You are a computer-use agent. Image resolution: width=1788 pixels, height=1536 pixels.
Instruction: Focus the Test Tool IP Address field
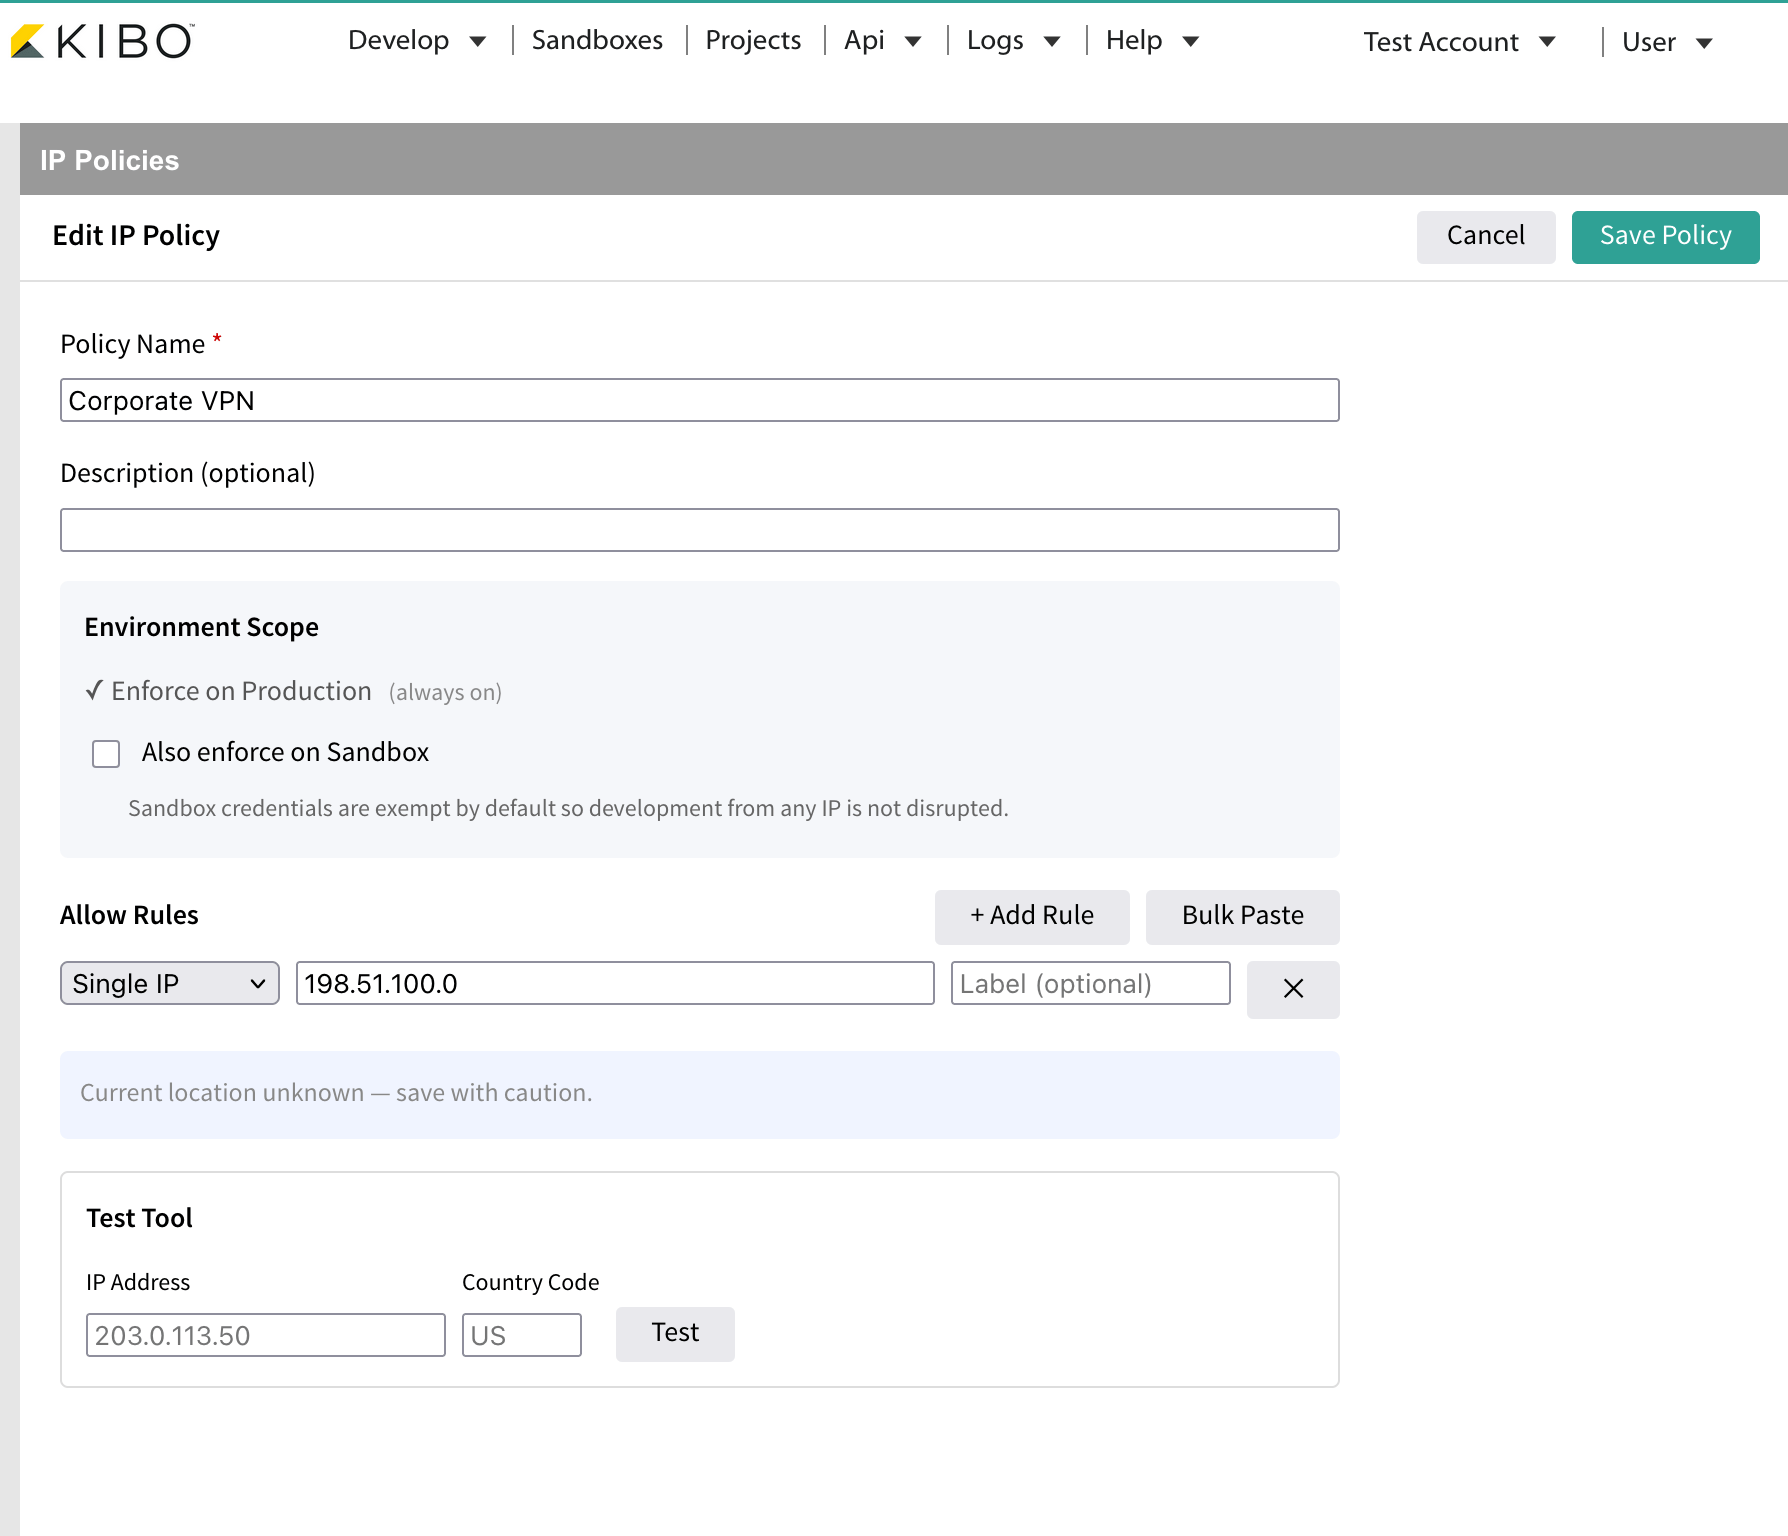(266, 1335)
